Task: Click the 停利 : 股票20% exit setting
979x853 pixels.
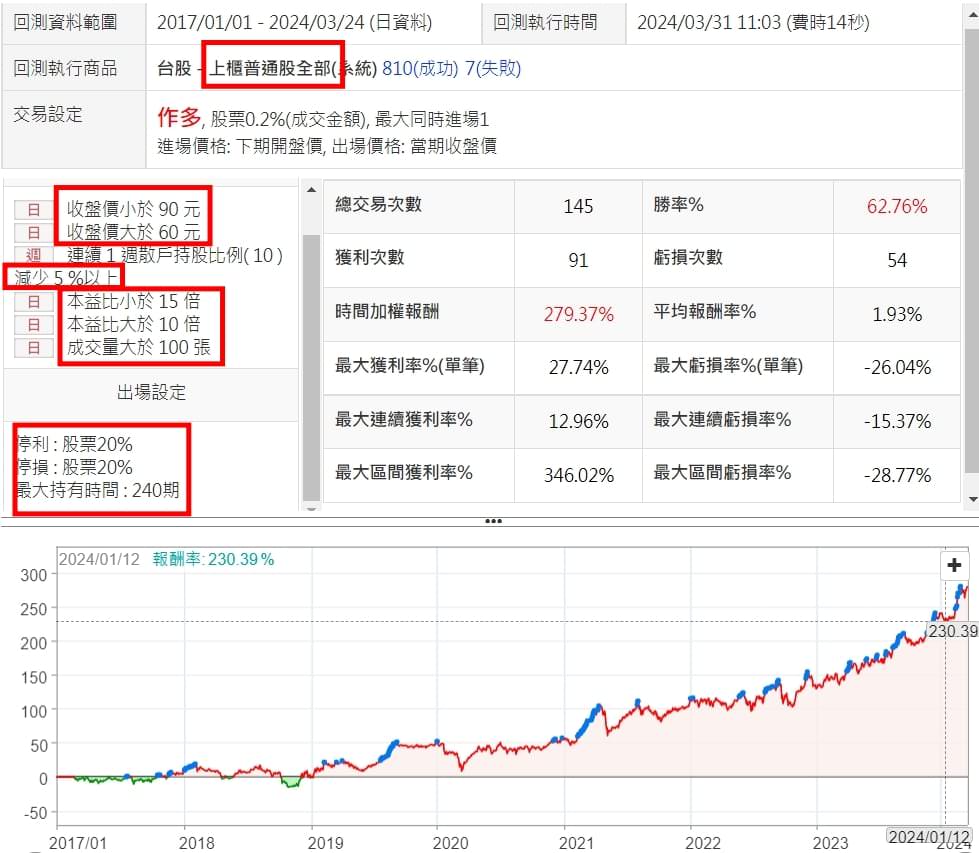Action: (74, 444)
